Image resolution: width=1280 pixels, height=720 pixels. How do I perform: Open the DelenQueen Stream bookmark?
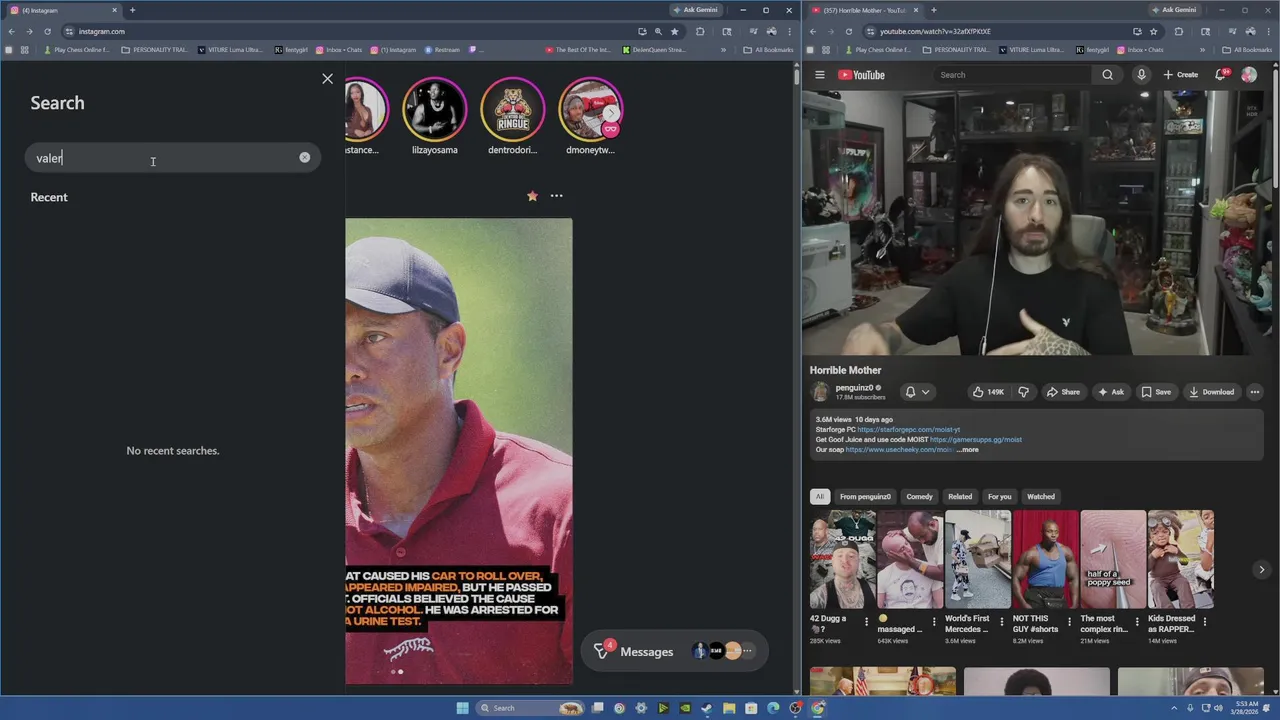click(654, 49)
